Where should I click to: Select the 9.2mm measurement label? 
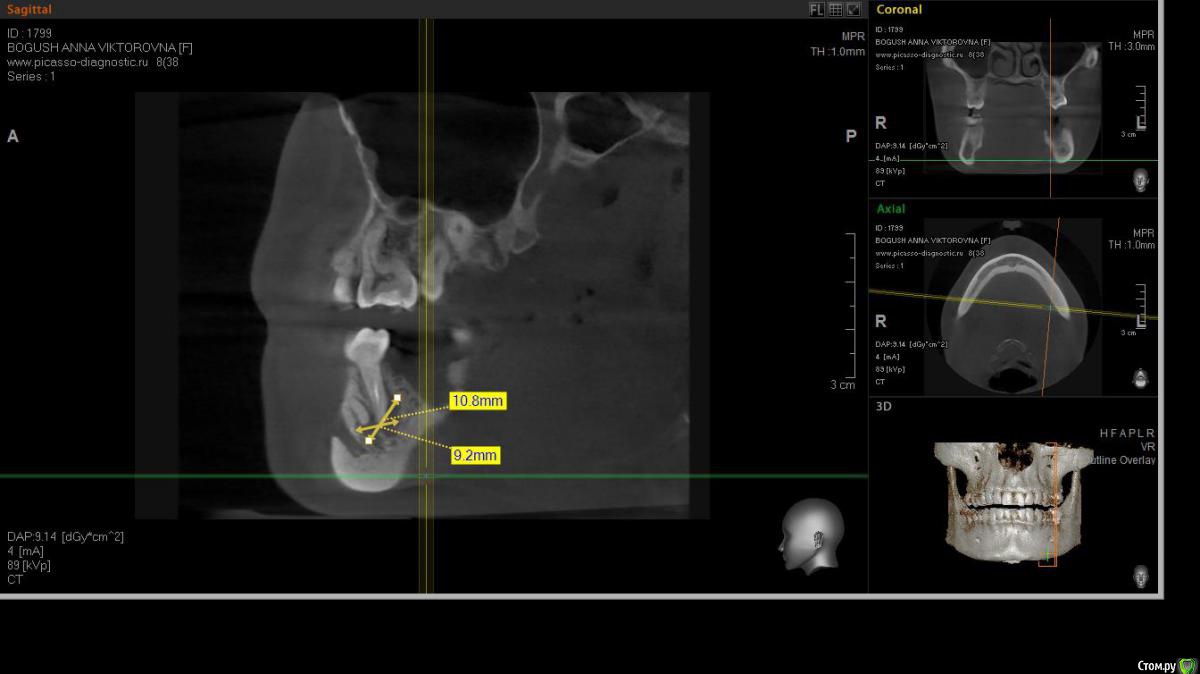coord(475,455)
